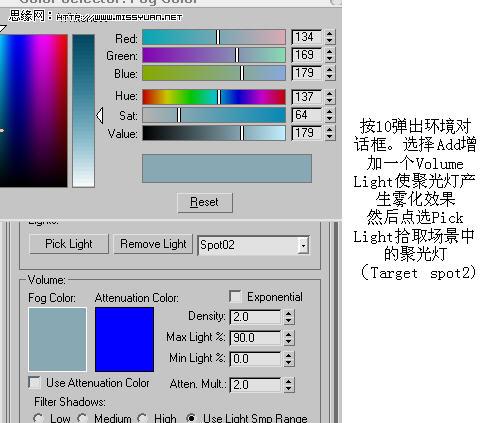The width and height of the screenshot is (496, 423).
Task: Click the Blue channel slider
Action: click(x=214, y=73)
